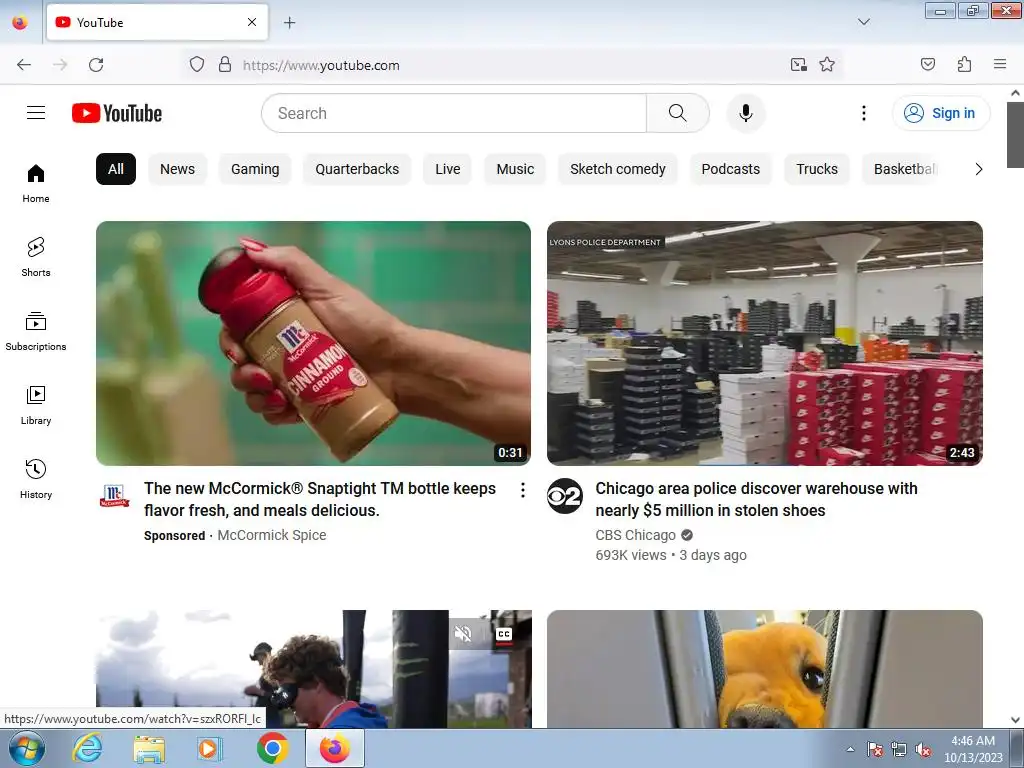This screenshot has width=1024, height=768.
Task: Visit CBS Chicago channel name link
Action: pyautogui.click(x=635, y=535)
